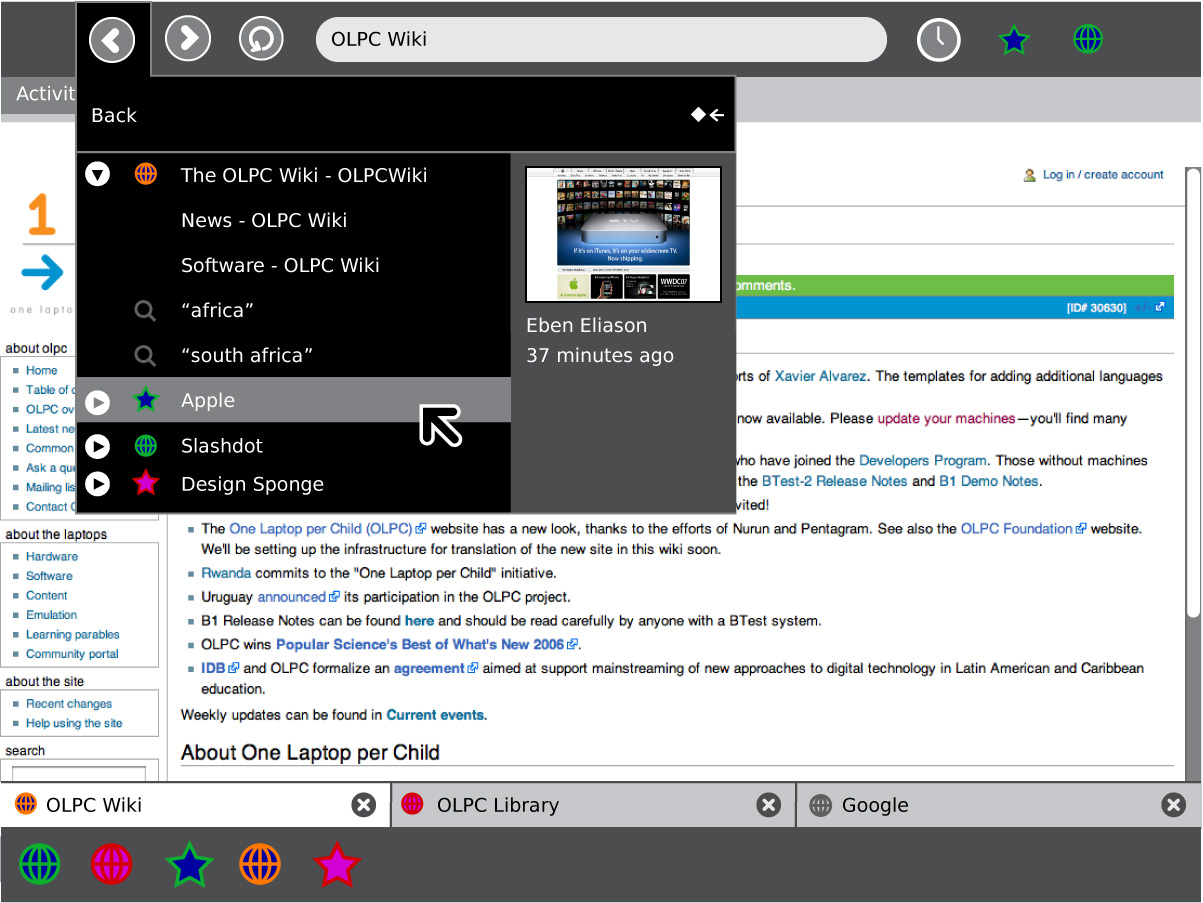This screenshot has height=903, width=1203.
Task: Click the forward arrow navigation button
Action: pos(187,40)
